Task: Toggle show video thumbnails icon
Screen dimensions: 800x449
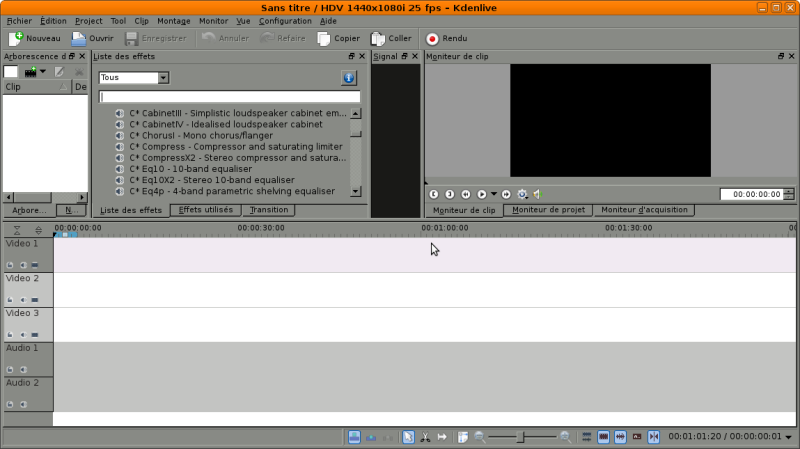Action: (x=604, y=437)
